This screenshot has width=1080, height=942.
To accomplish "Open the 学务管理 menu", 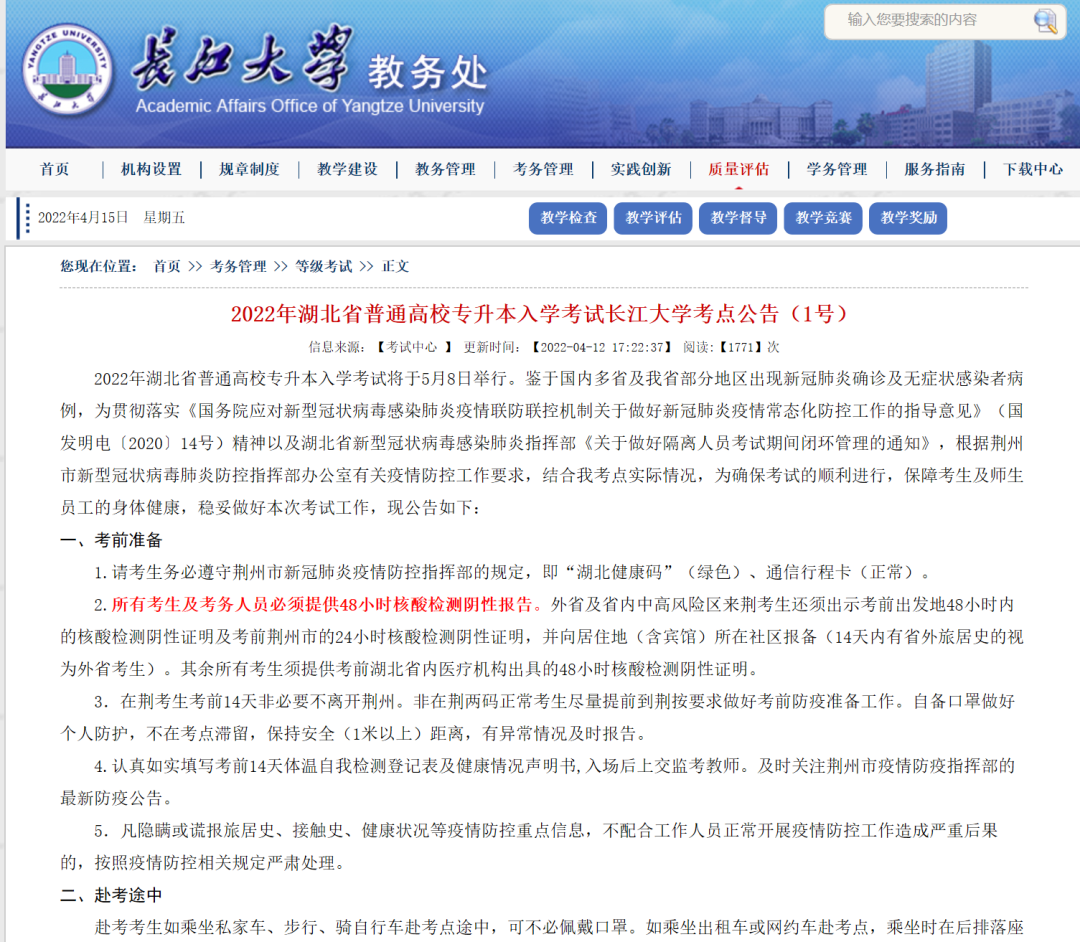I will pyautogui.click(x=838, y=169).
